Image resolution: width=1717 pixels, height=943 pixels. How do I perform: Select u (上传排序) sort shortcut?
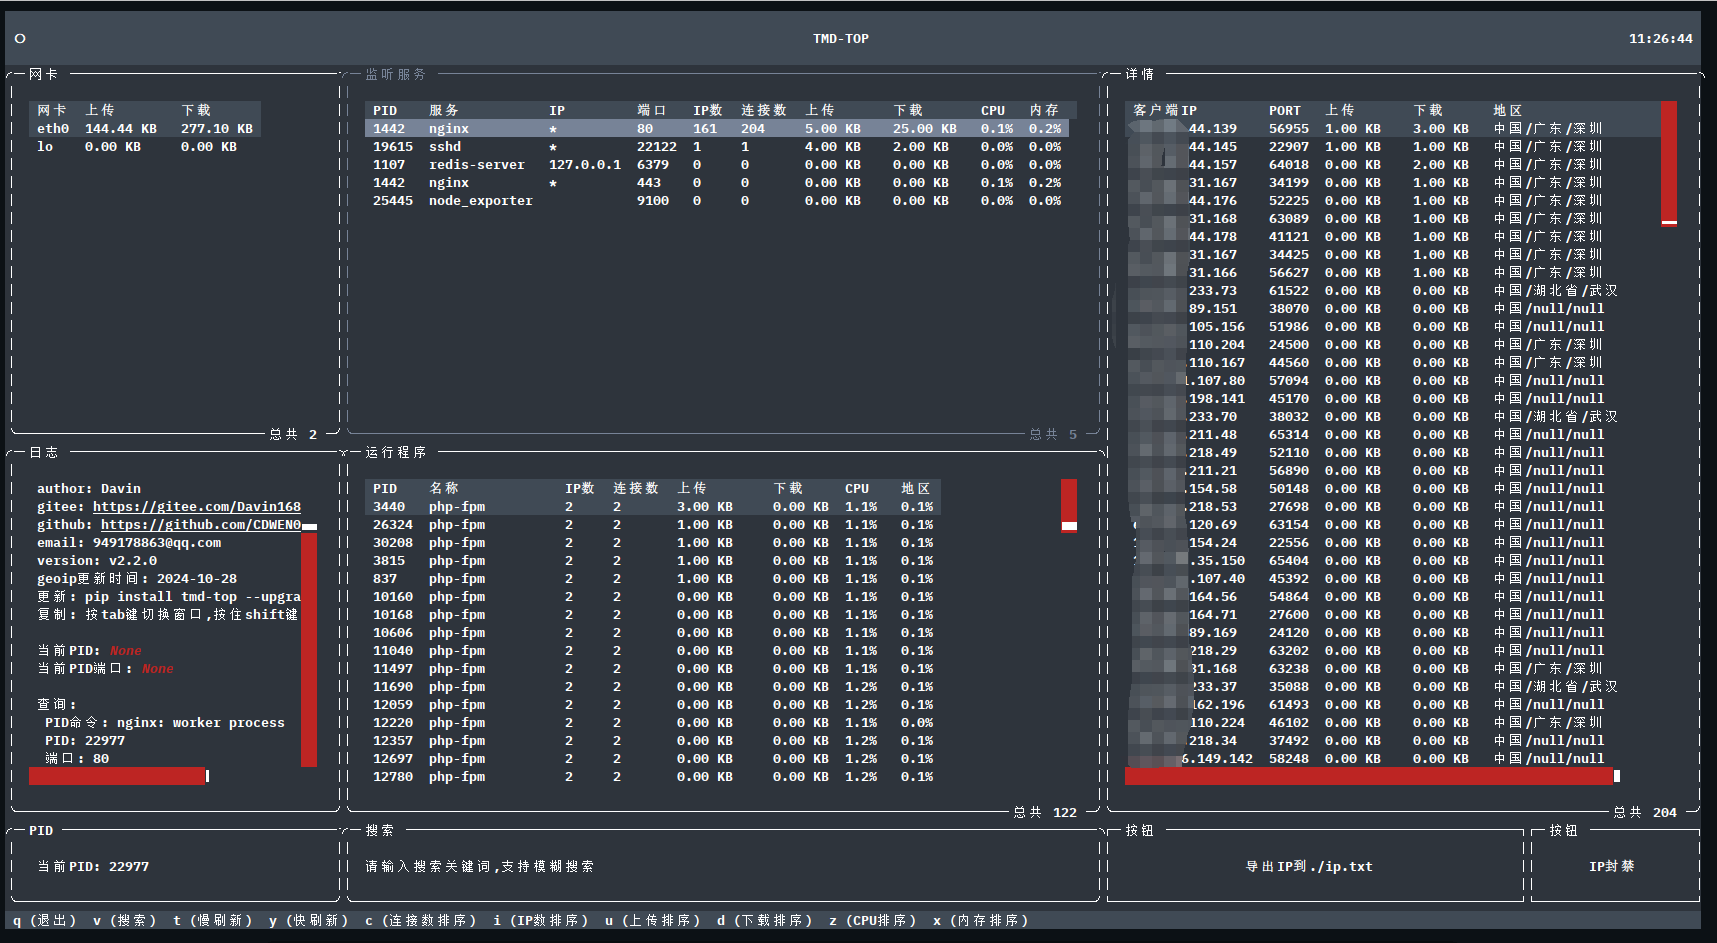653,921
